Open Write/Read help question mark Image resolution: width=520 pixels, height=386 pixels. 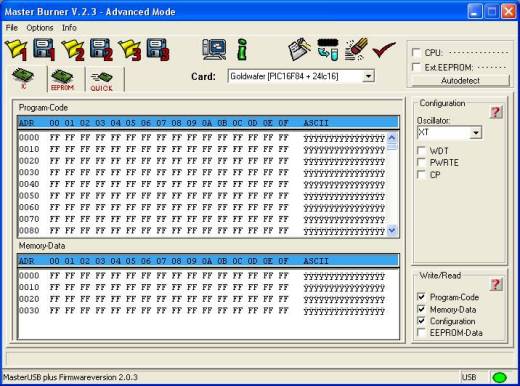pyautogui.click(x=496, y=284)
